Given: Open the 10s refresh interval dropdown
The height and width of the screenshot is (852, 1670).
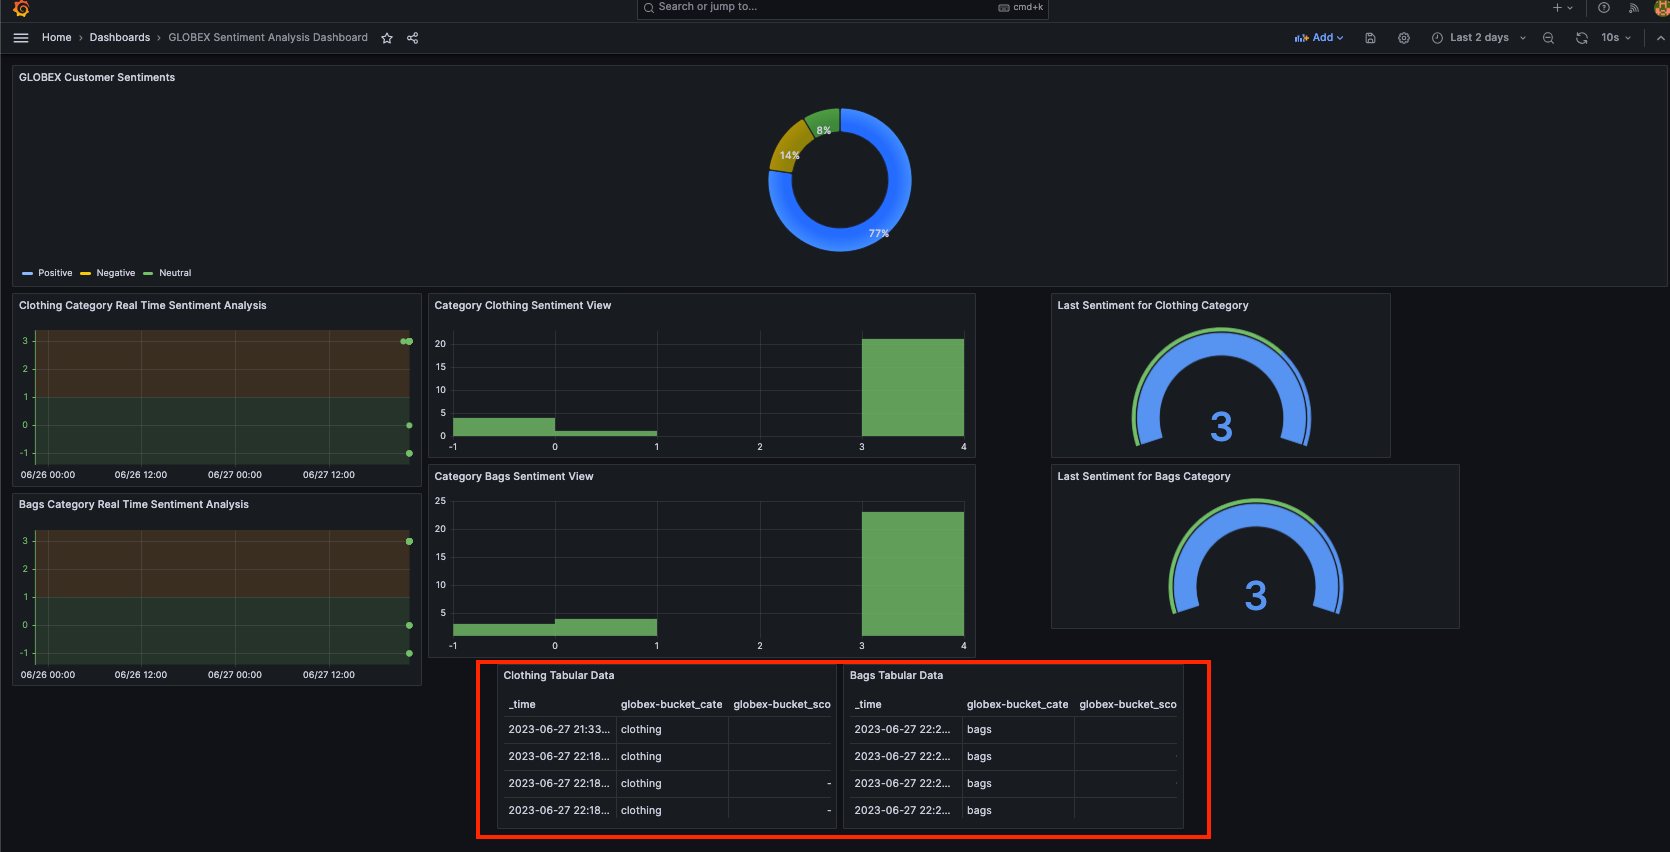Looking at the screenshot, I should (1616, 38).
